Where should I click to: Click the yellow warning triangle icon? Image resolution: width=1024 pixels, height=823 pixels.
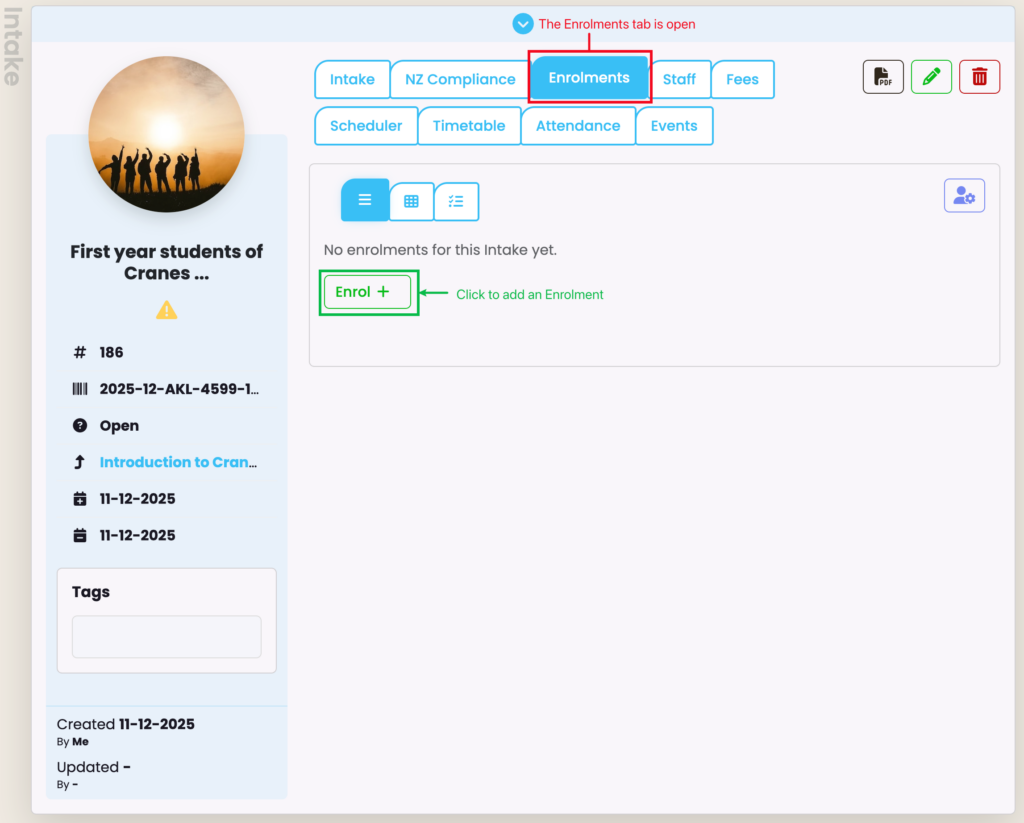pyautogui.click(x=166, y=311)
